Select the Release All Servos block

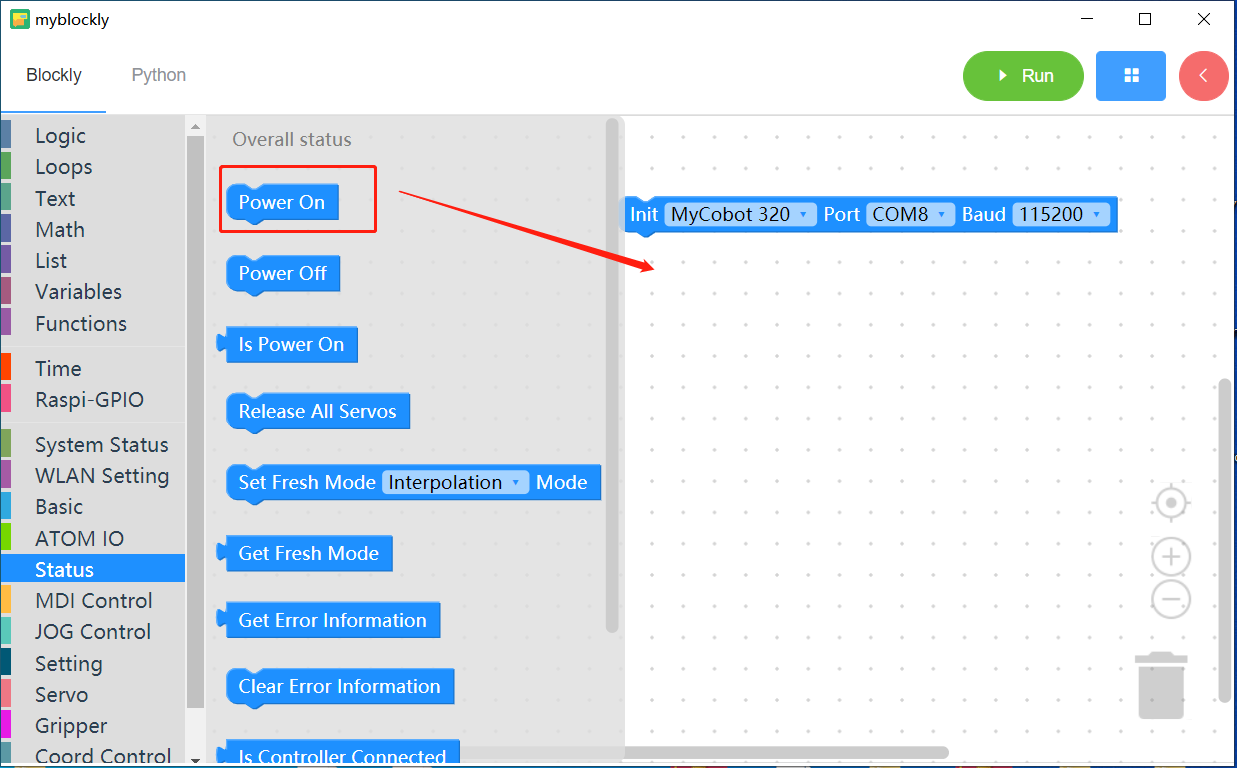click(x=318, y=412)
